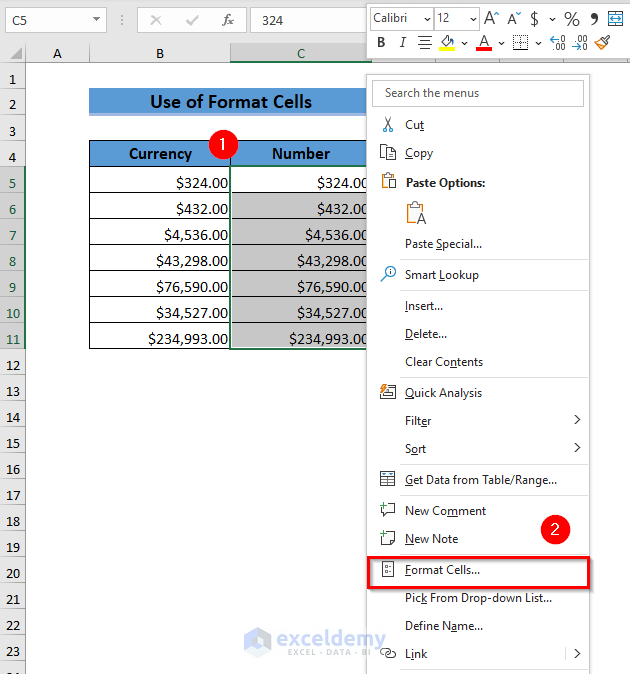Click cell C7 showing $4,536.00
630x674 pixels.
[x=299, y=232]
